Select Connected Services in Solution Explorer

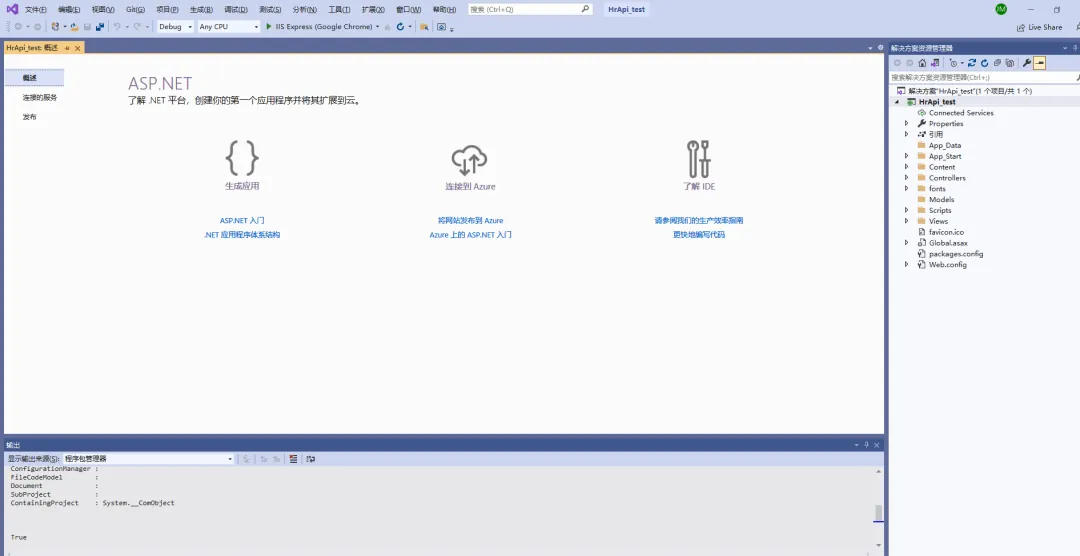point(961,113)
